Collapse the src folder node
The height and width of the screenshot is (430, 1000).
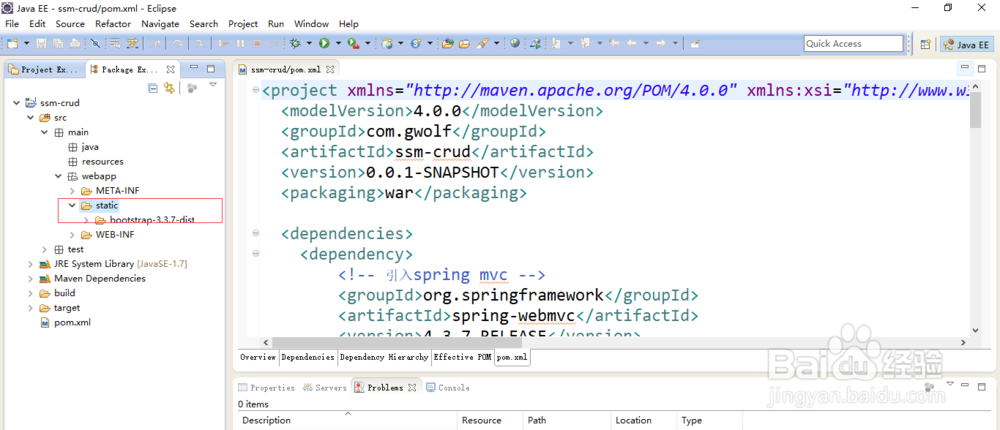(30, 117)
